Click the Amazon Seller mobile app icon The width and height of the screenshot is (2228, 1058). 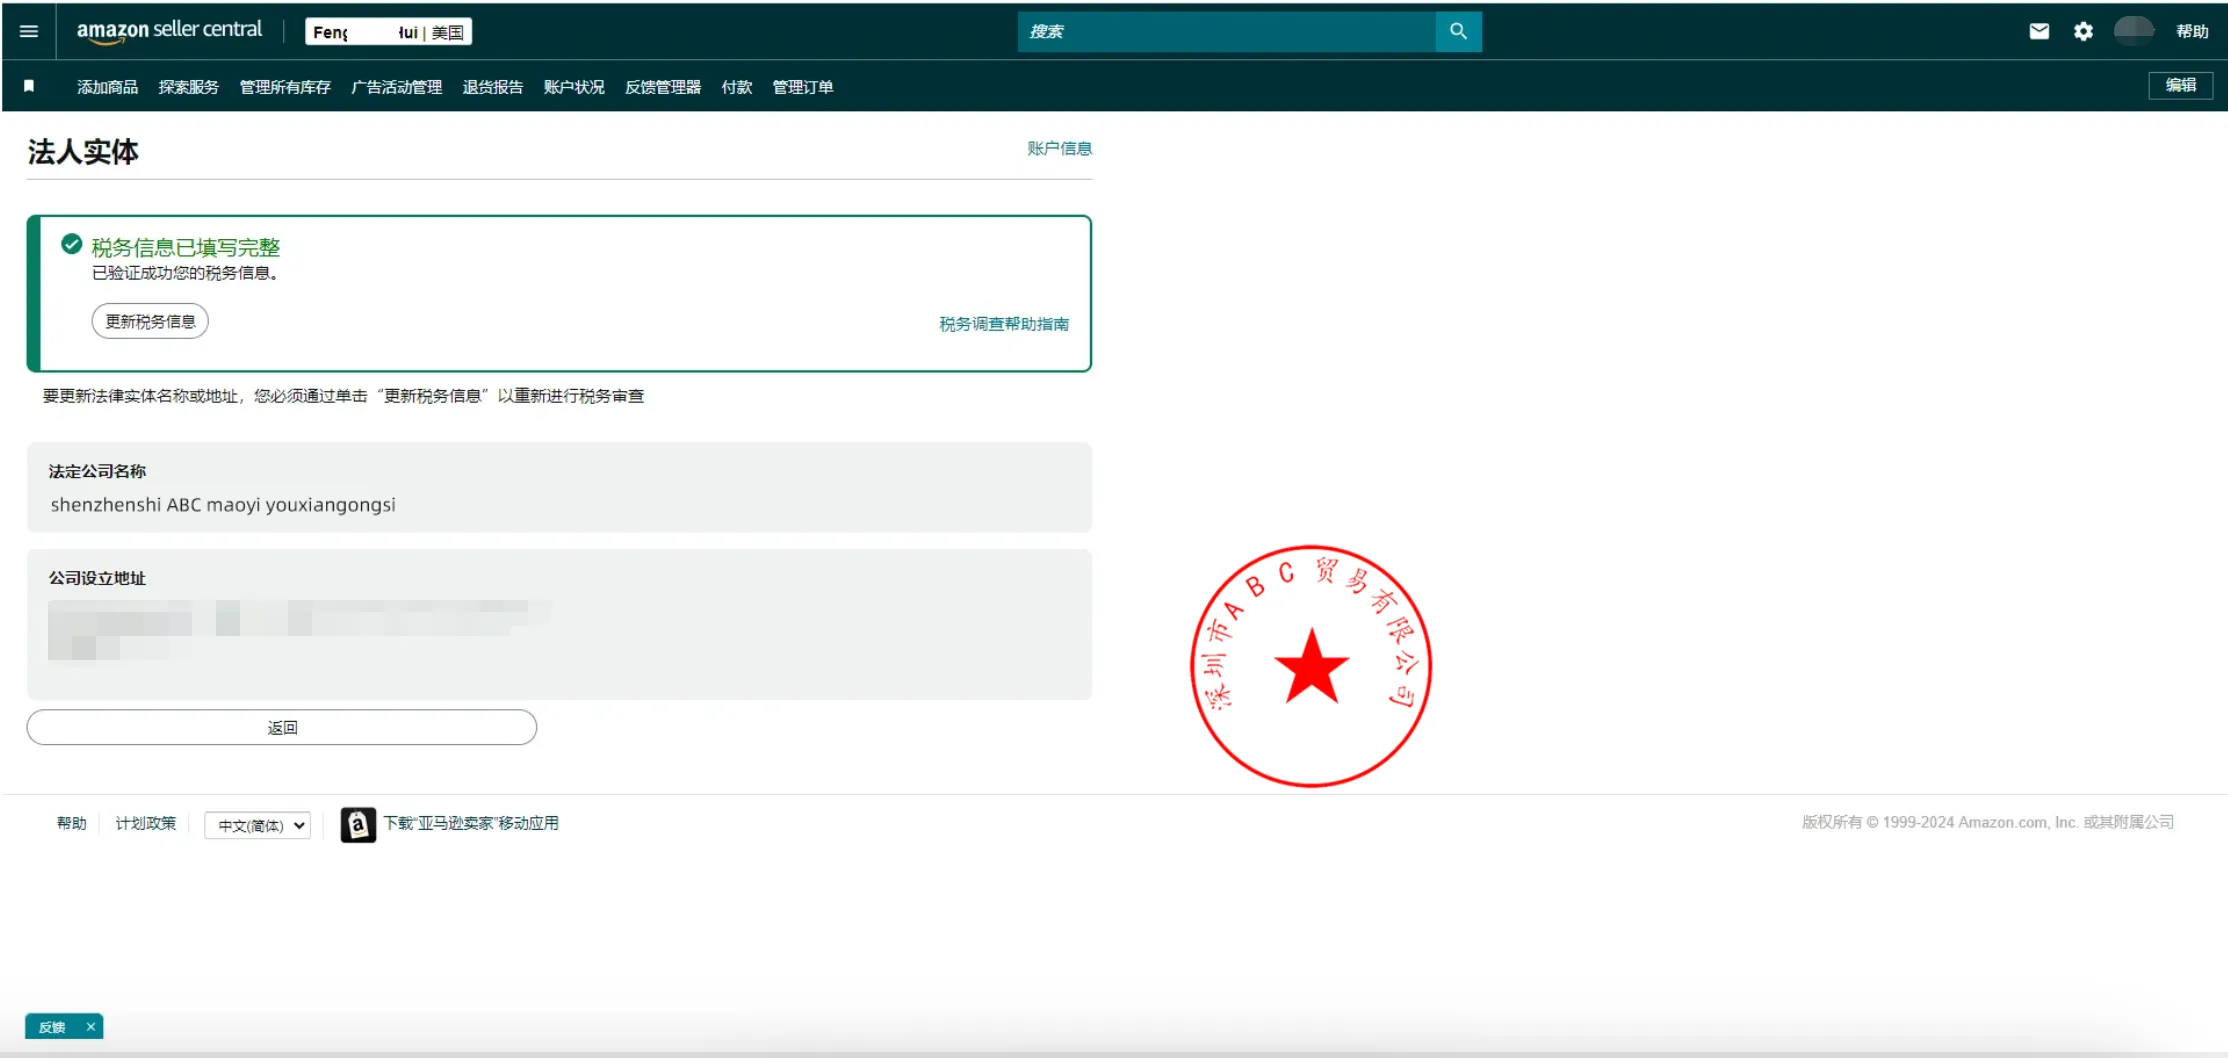(358, 824)
